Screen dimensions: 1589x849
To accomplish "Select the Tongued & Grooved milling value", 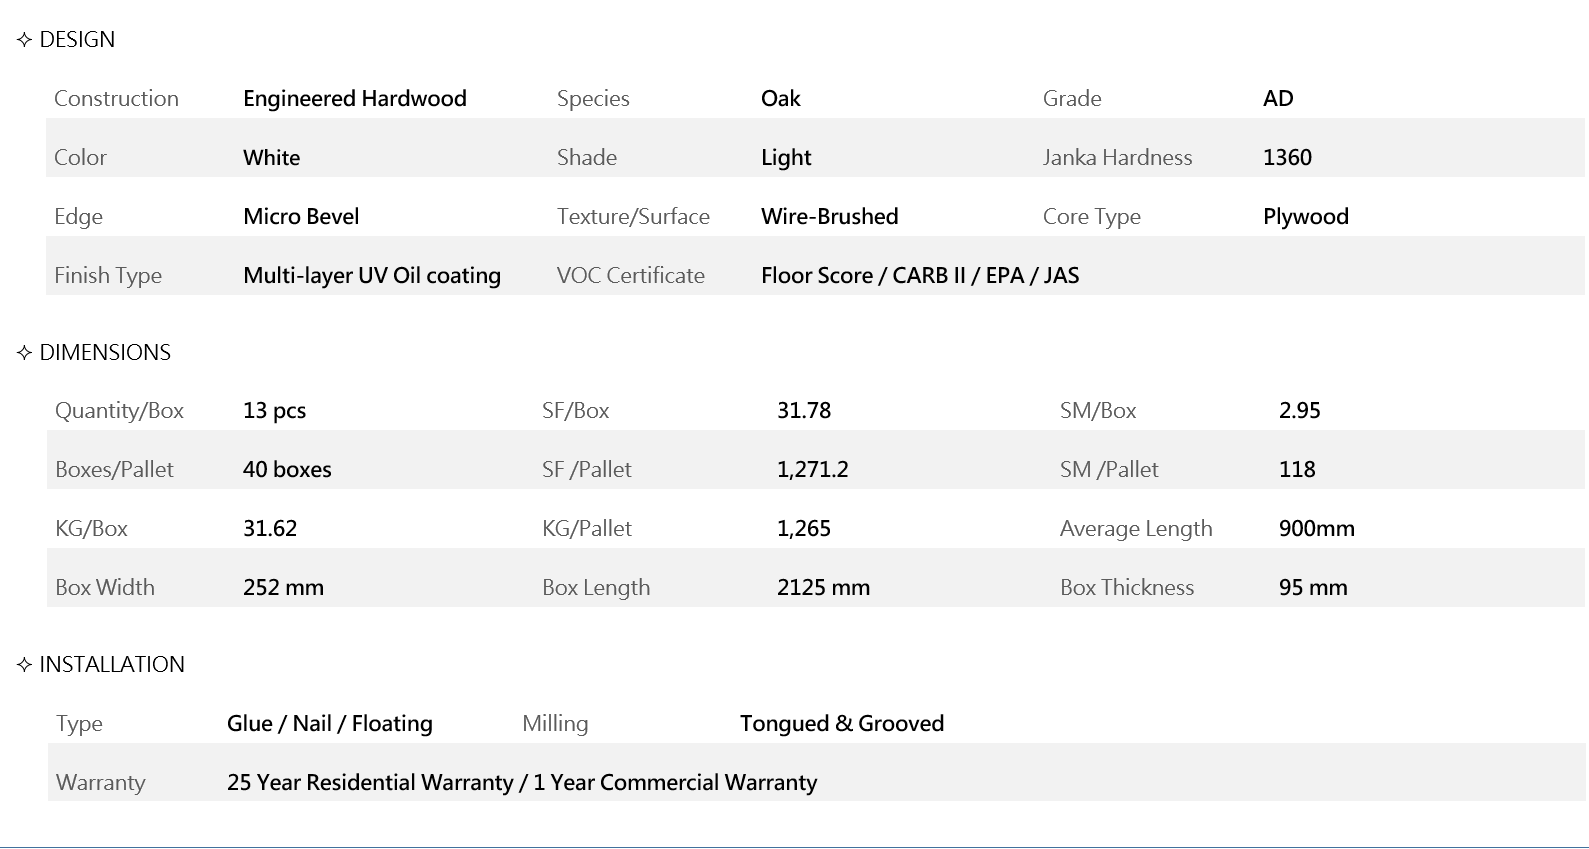I will (x=841, y=724).
